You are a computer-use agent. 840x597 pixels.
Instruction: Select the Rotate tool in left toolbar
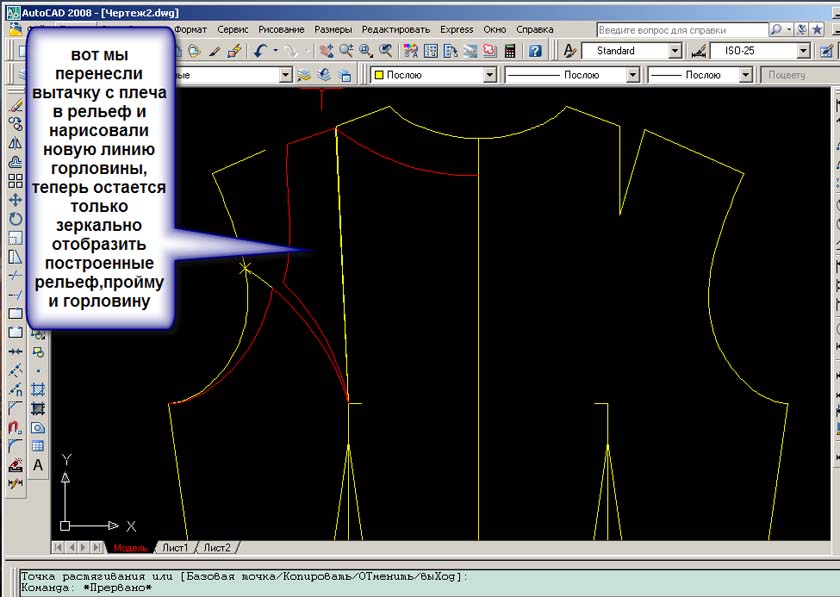coord(15,219)
